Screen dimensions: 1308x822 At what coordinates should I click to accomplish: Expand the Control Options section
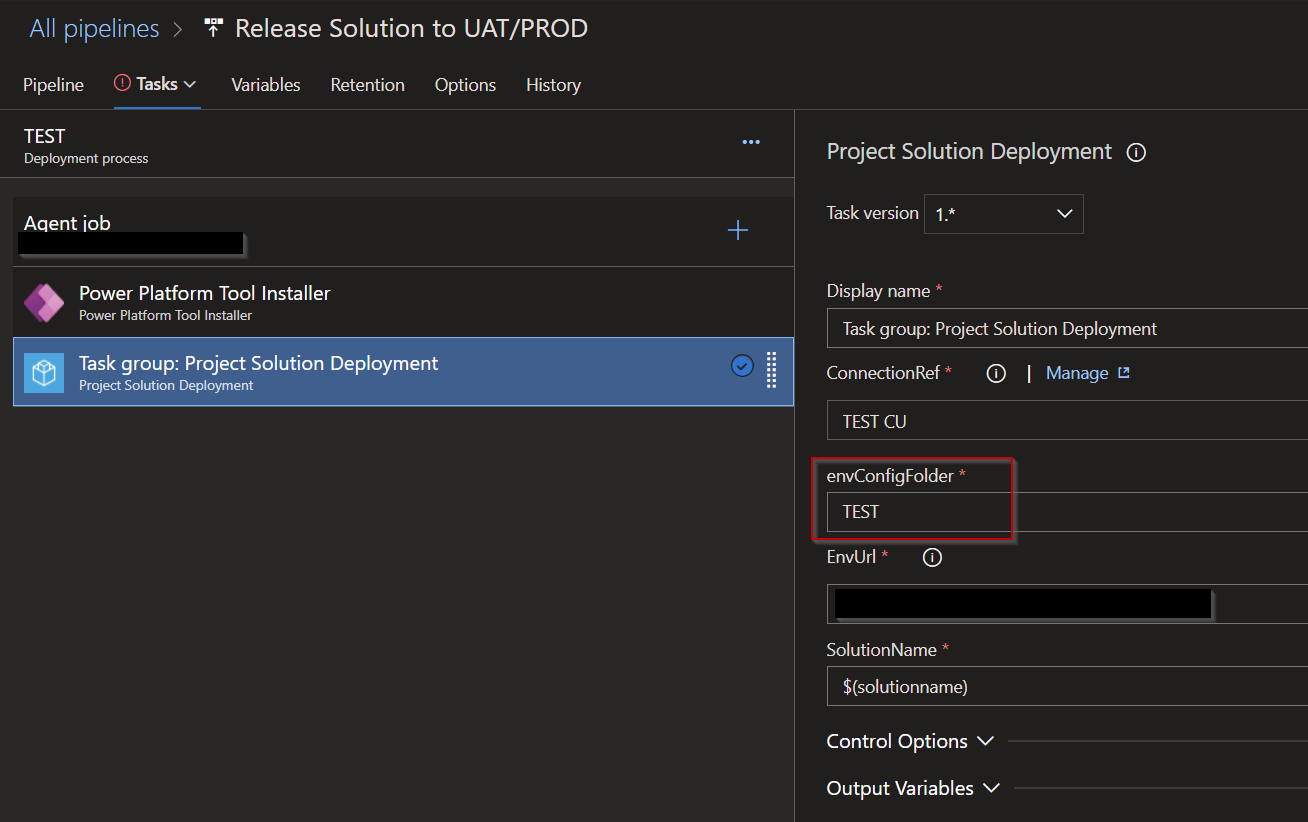910,741
